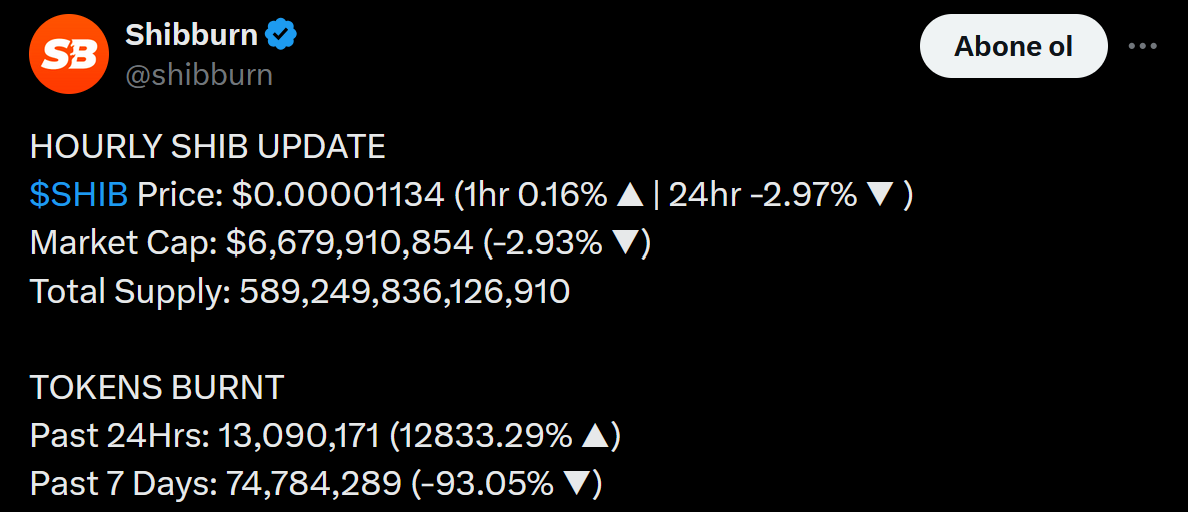Click the HOURLY SHIB UPDATE heading text
The width and height of the screenshot is (1188, 512).
pos(208,148)
